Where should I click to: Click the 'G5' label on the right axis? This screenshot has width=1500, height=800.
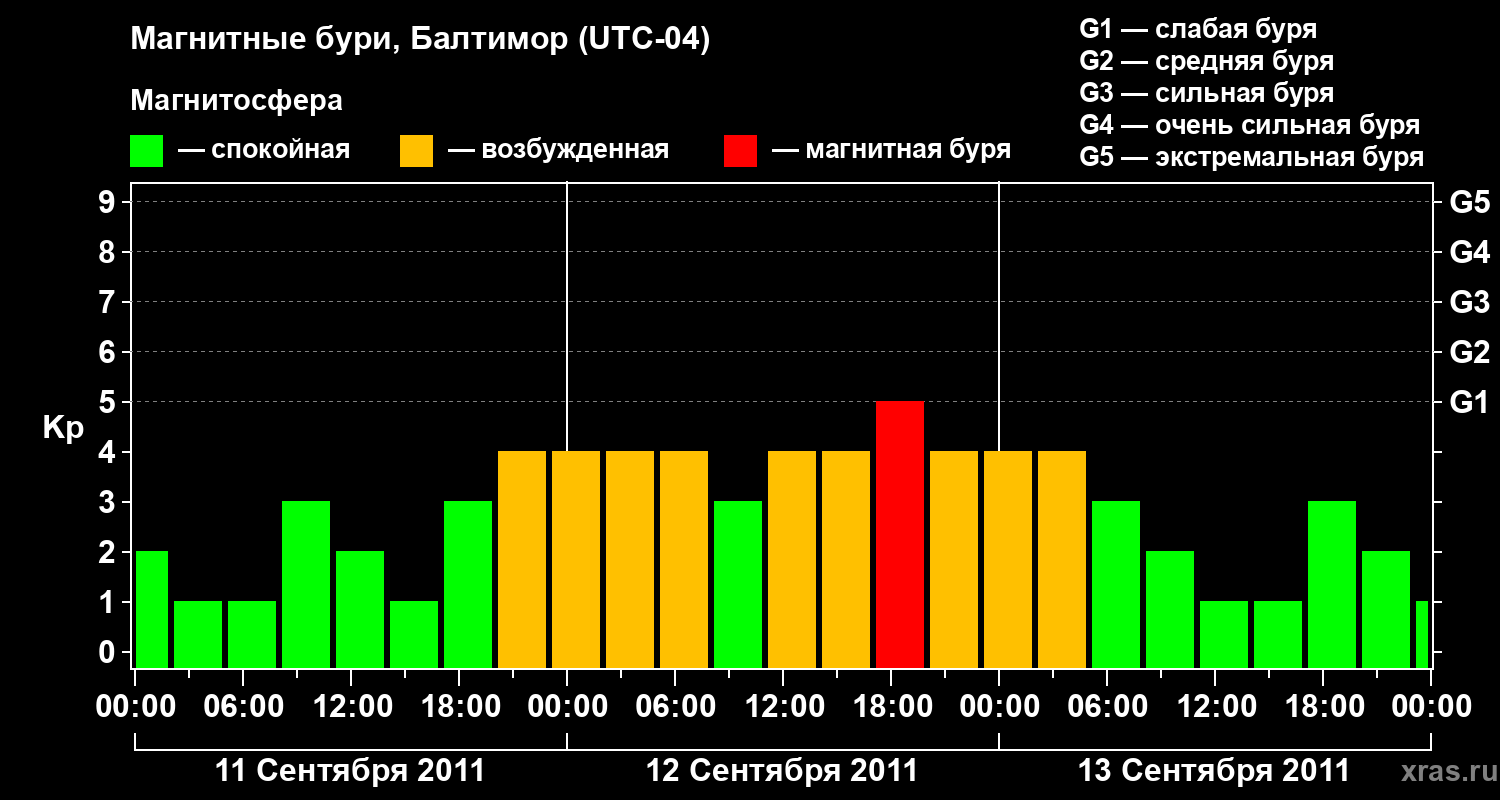1469,202
